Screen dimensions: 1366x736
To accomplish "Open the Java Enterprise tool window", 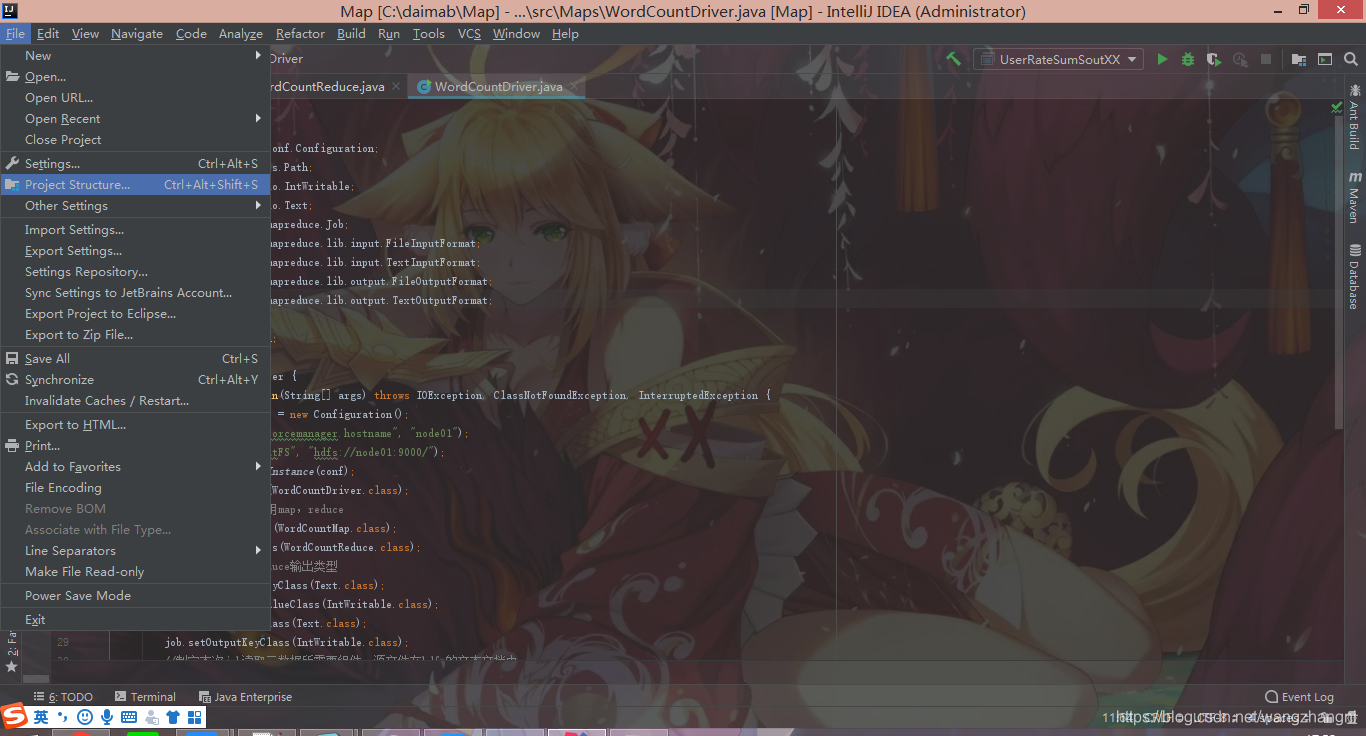I will tap(245, 697).
